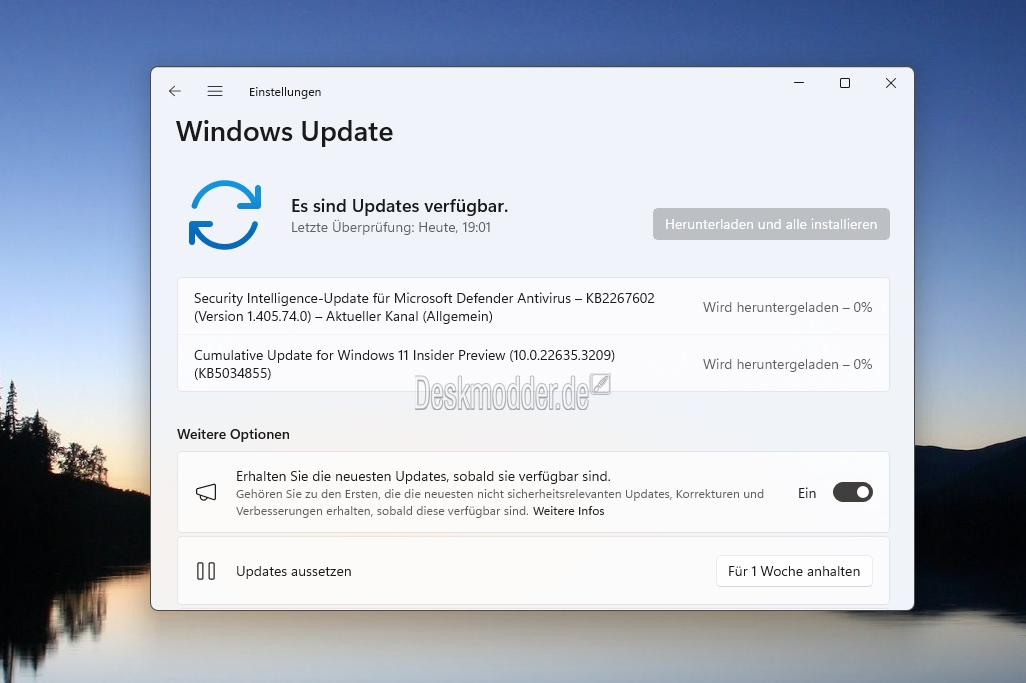Go back with the arrow icon
This screenshot has height=683, width=1026.
tap(175, 92)
